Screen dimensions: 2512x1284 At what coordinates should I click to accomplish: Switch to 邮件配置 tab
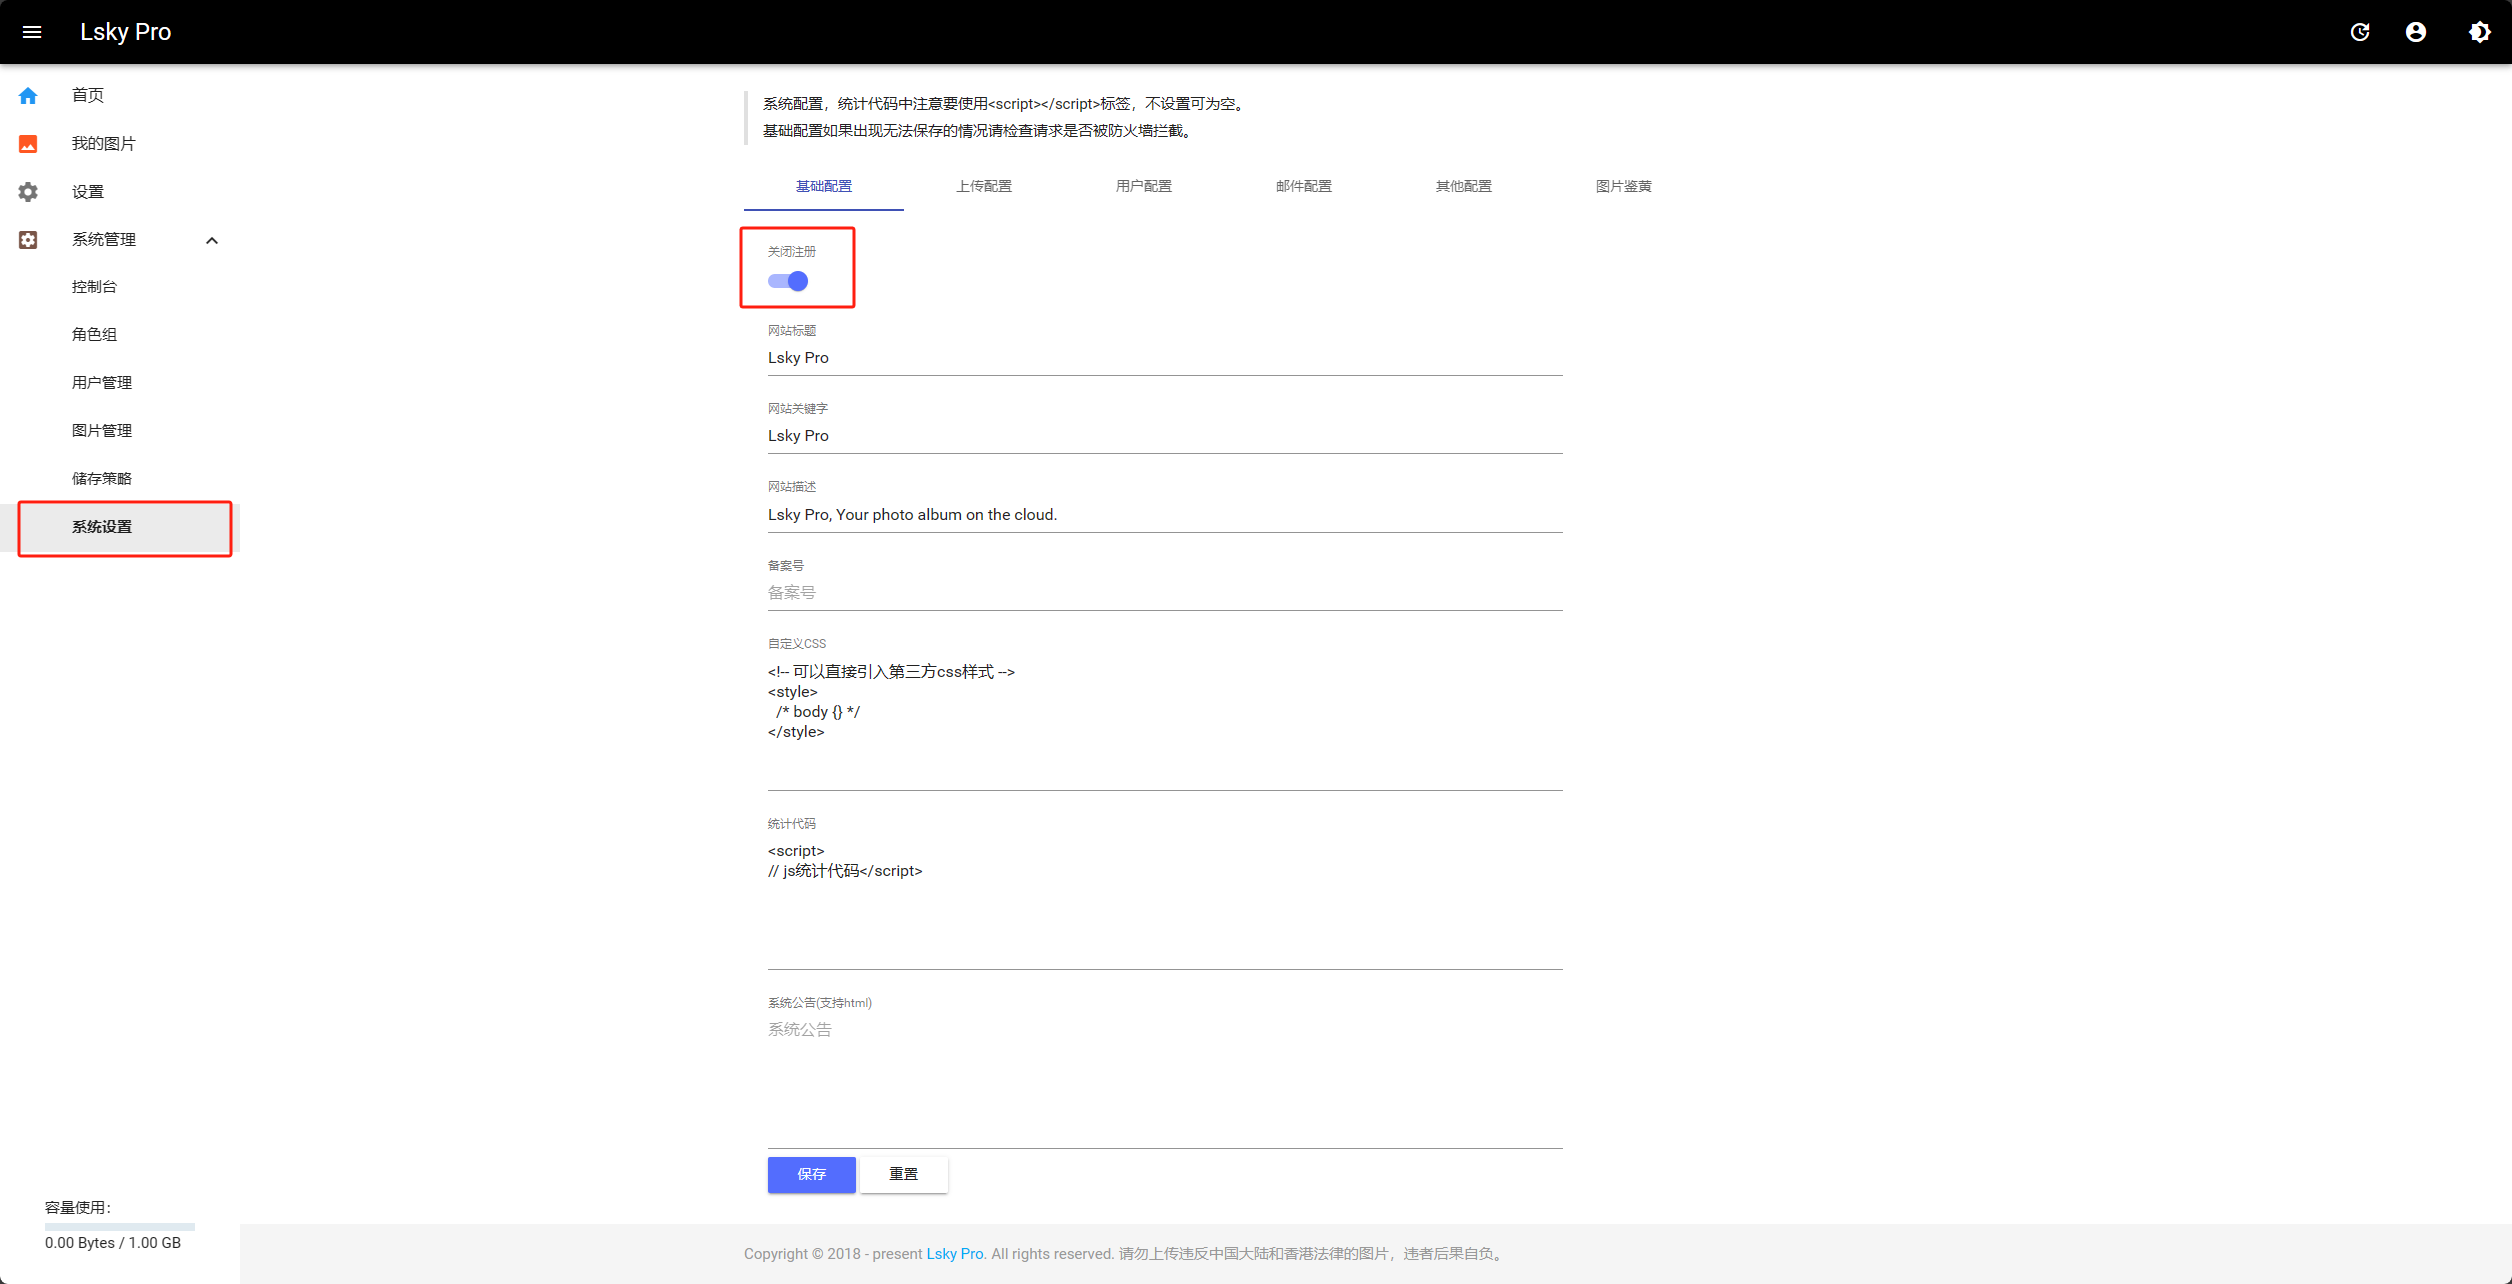pos(1304,187)
